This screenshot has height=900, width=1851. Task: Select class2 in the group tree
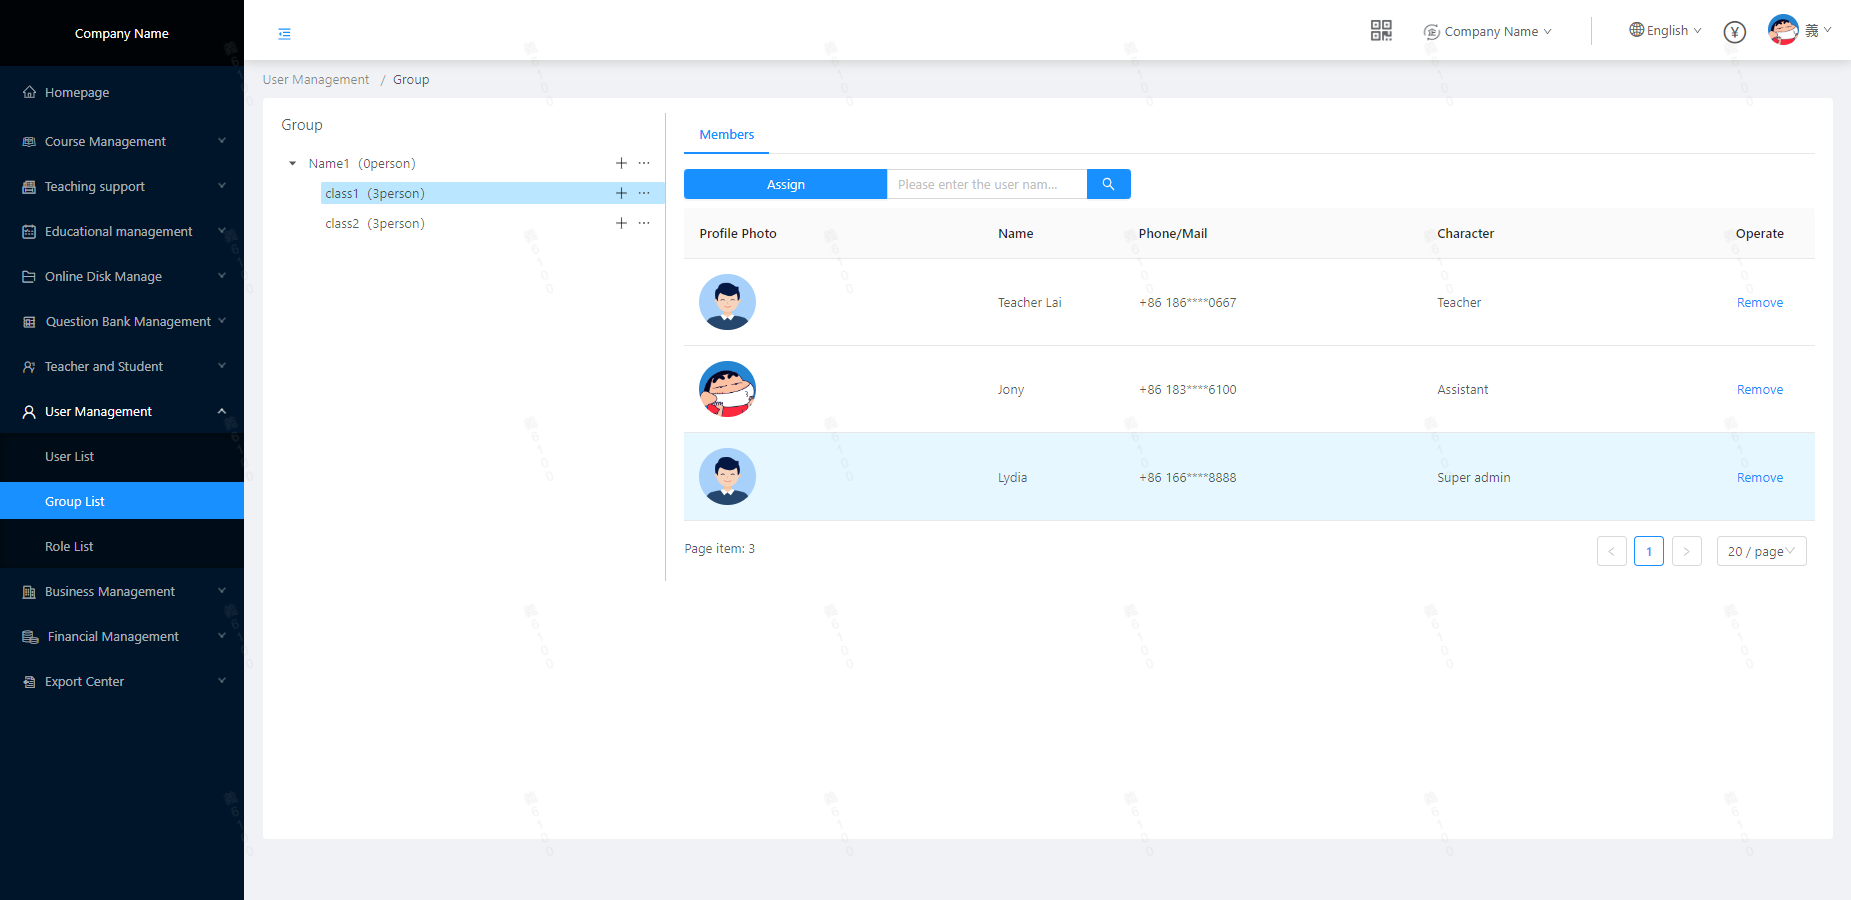click(375, 224)
